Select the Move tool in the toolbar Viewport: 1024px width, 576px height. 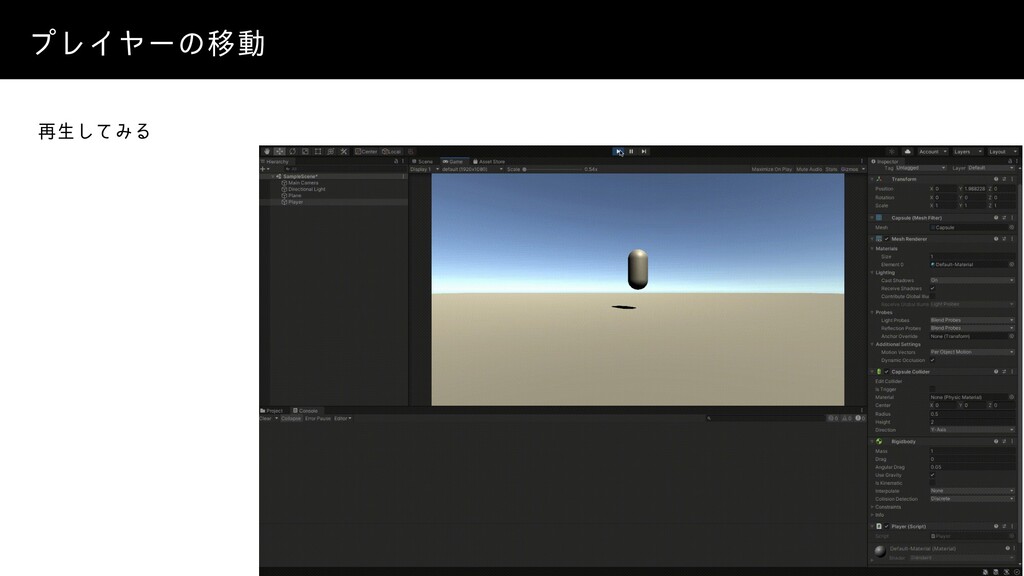click(x=277, y=151)
